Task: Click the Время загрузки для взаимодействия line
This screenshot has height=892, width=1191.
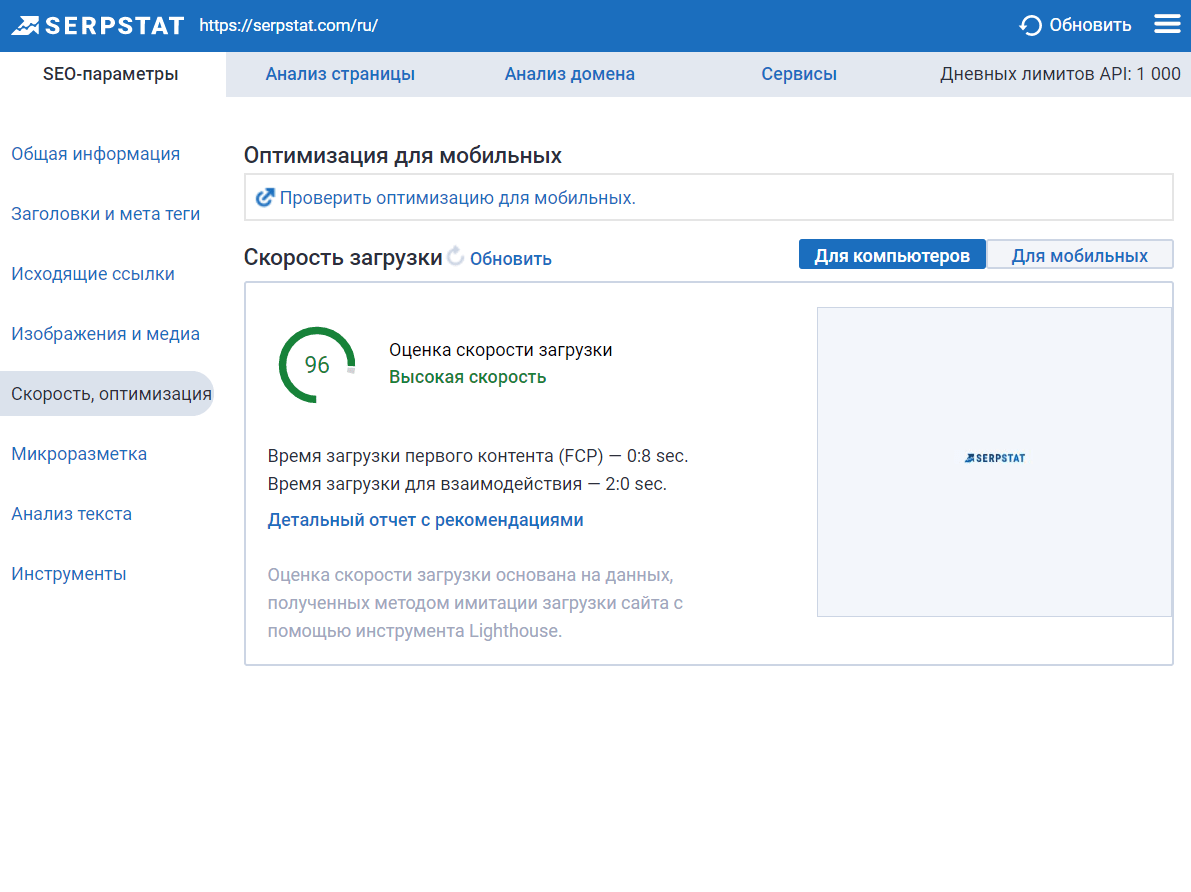Action: pos(467,484)
